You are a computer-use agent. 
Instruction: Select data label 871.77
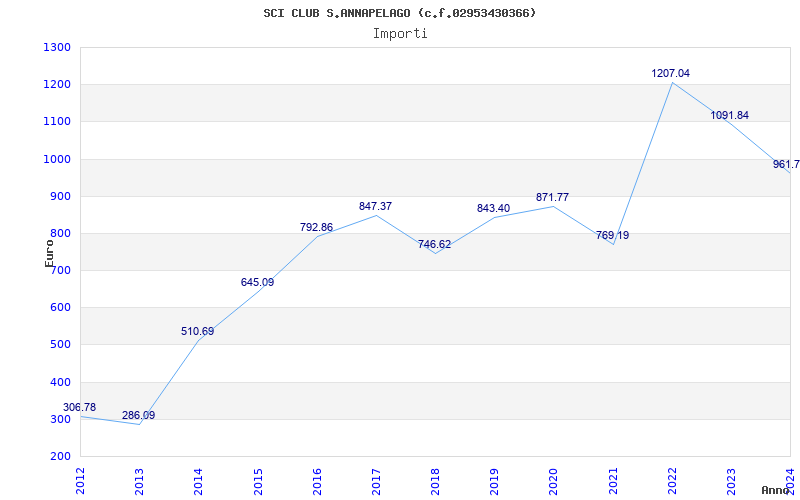pyautogui.click(x=553, y=197)
